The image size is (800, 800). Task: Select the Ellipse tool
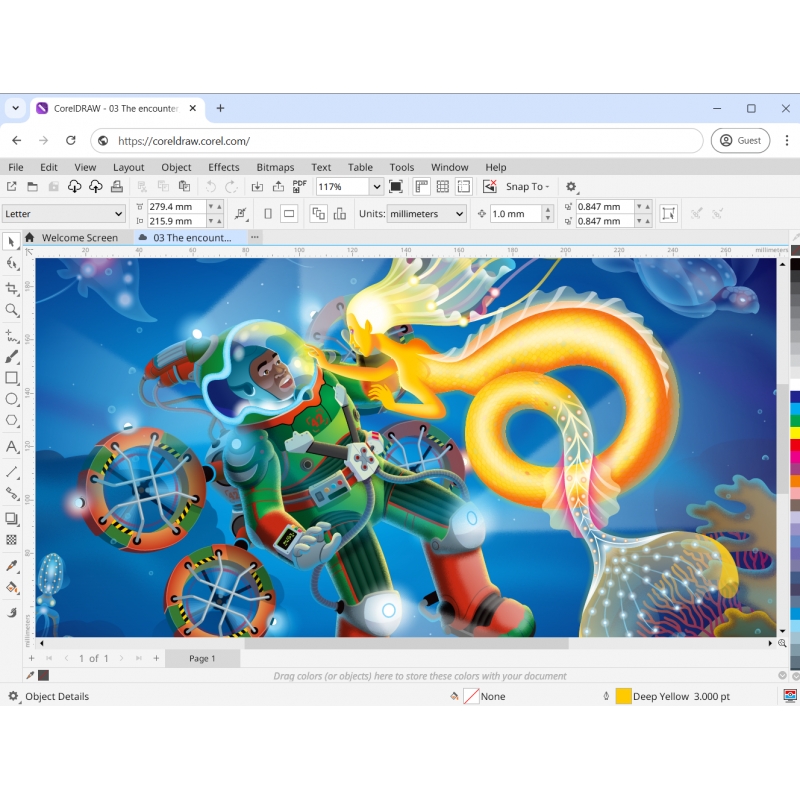pyautogui.click(x=11, y=399)
